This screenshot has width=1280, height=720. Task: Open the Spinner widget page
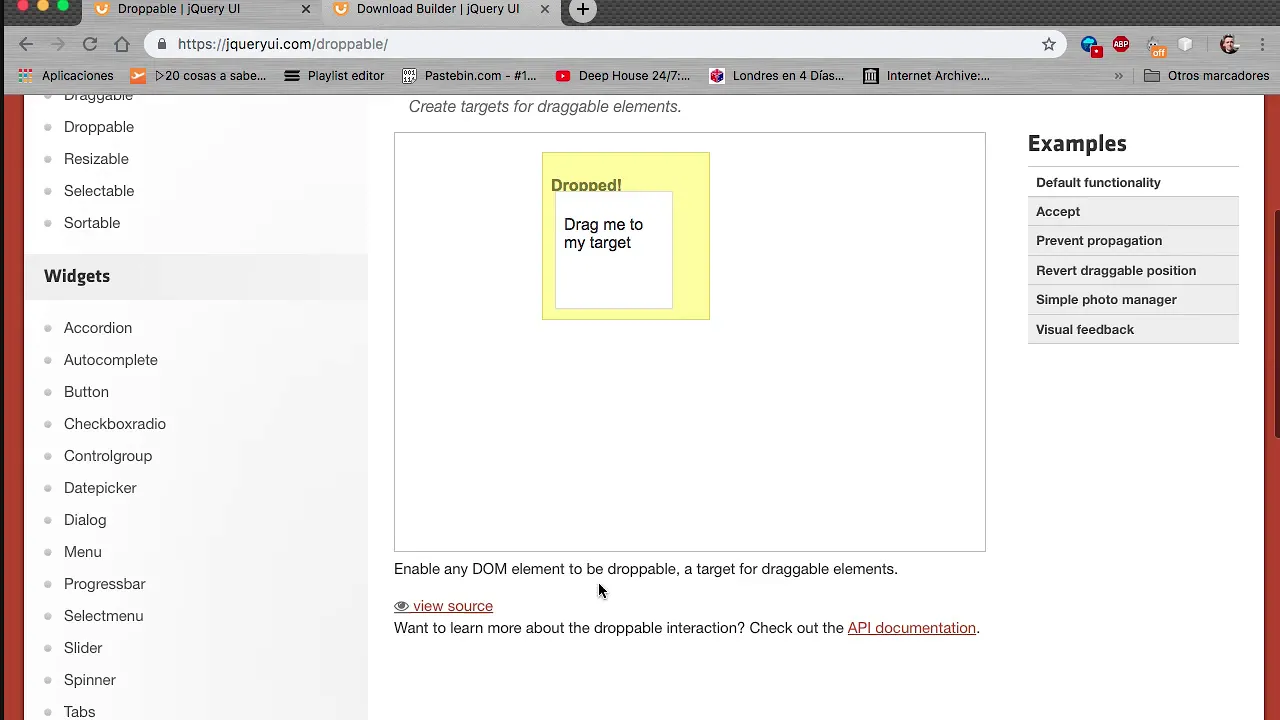(x=90, y=680)
